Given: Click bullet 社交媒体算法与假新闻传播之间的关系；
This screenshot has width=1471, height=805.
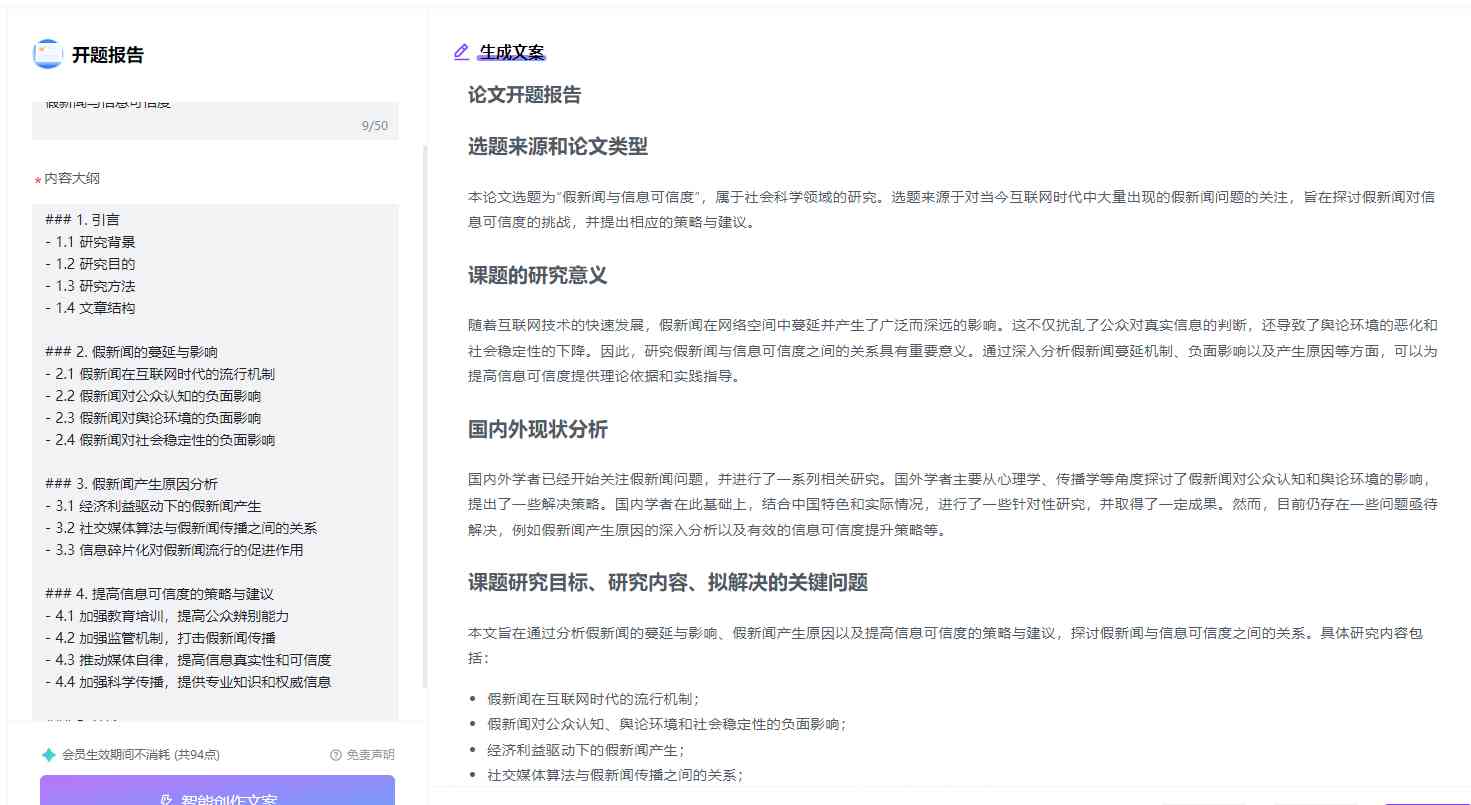Looking at the screenshot, I should 615,774.
